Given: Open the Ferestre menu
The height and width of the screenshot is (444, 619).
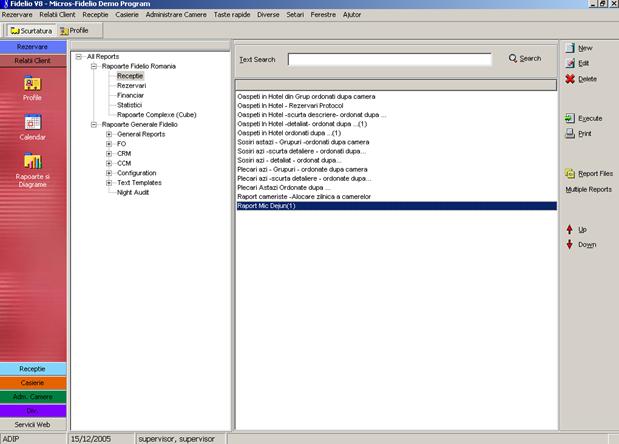Looking at the screenshot, I should [x=323, y=15].
